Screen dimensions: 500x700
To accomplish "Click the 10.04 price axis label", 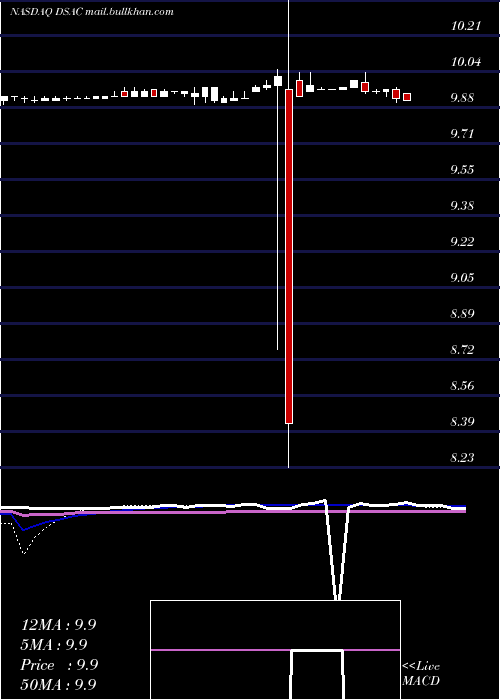I will coord(466,62).
